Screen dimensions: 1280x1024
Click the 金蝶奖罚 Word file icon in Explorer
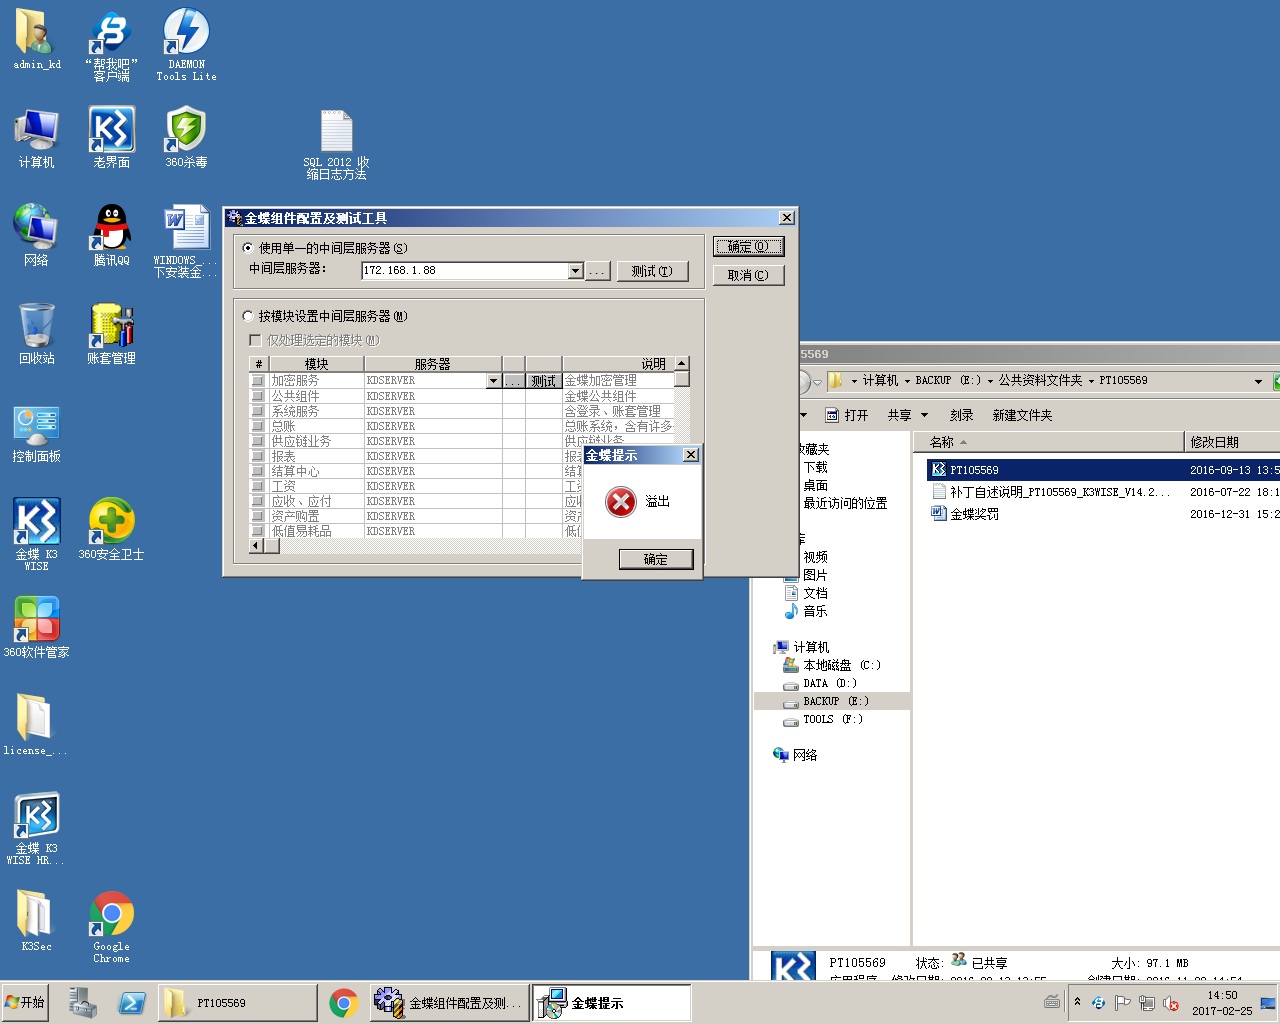pos(938,514)
